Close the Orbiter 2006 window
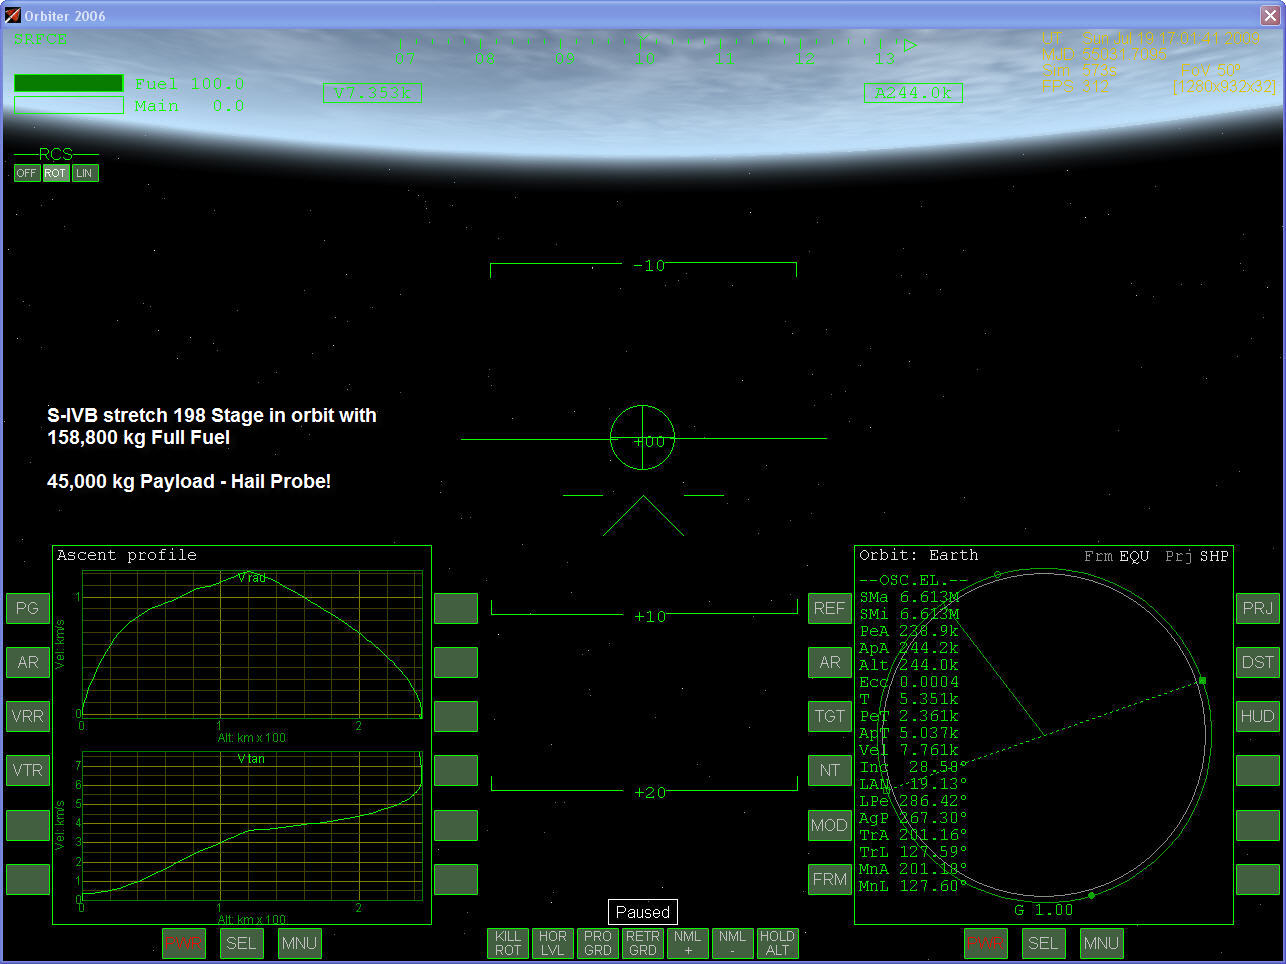Screen dimensions: 1286x964 tap(1269, 15)
